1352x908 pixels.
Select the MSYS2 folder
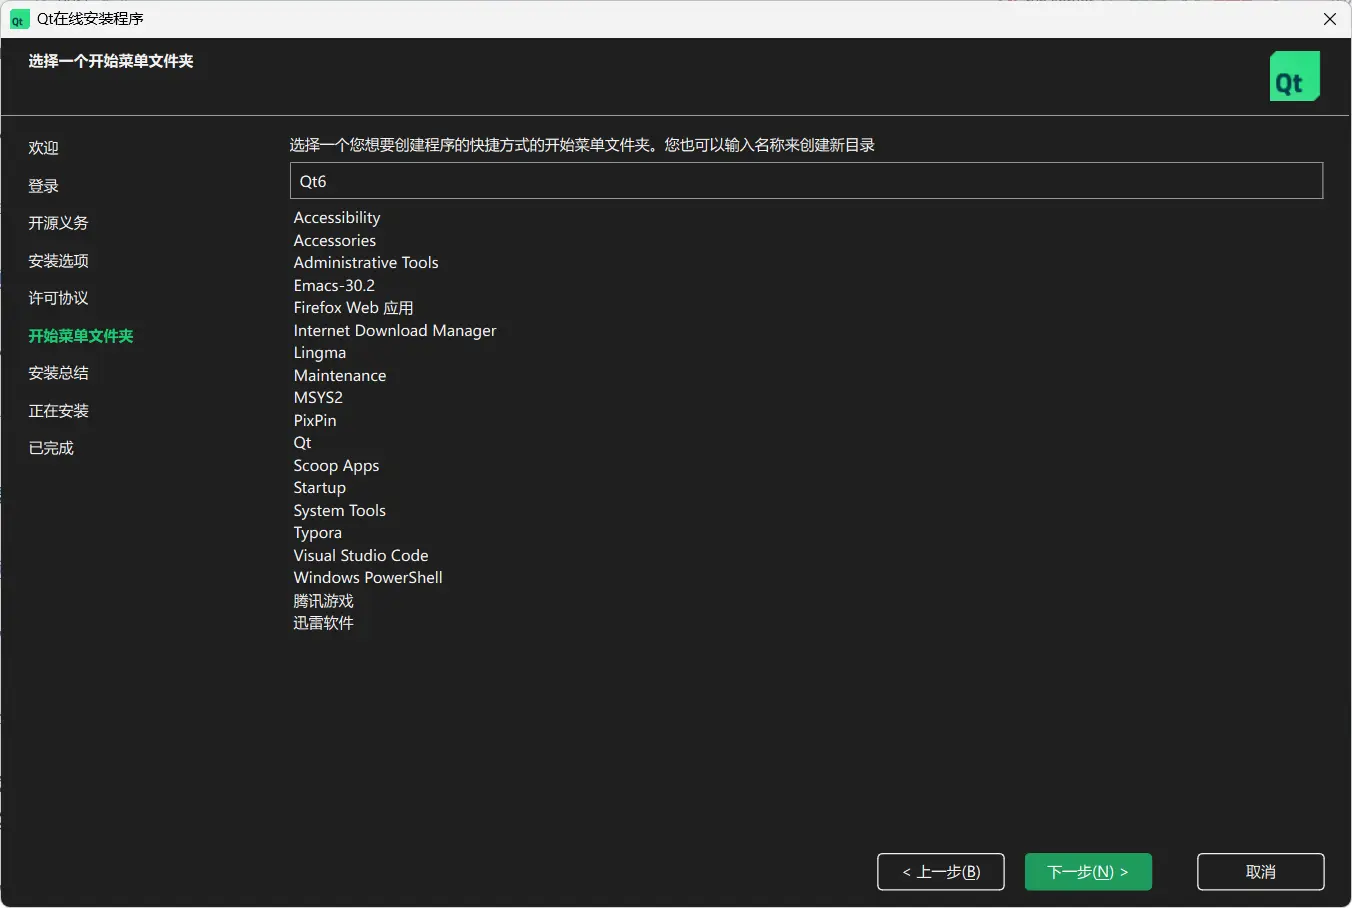coord(318,398)
